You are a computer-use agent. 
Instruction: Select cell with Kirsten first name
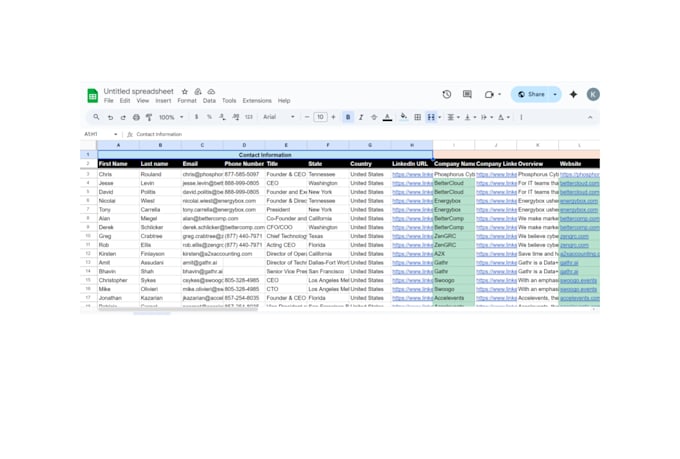(x=118, y=254)
